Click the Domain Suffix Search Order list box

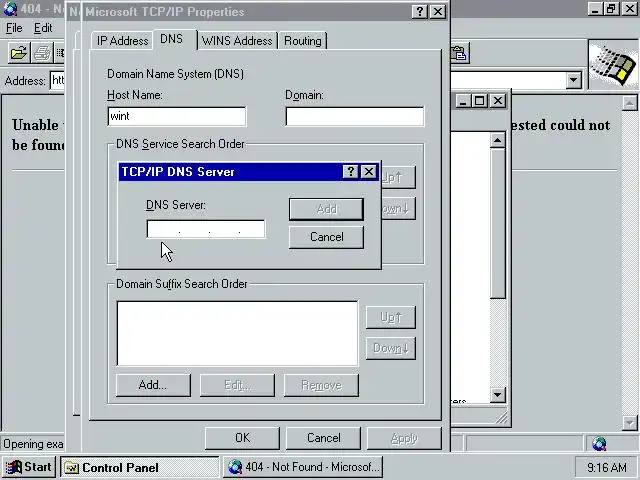click(237, 333)
